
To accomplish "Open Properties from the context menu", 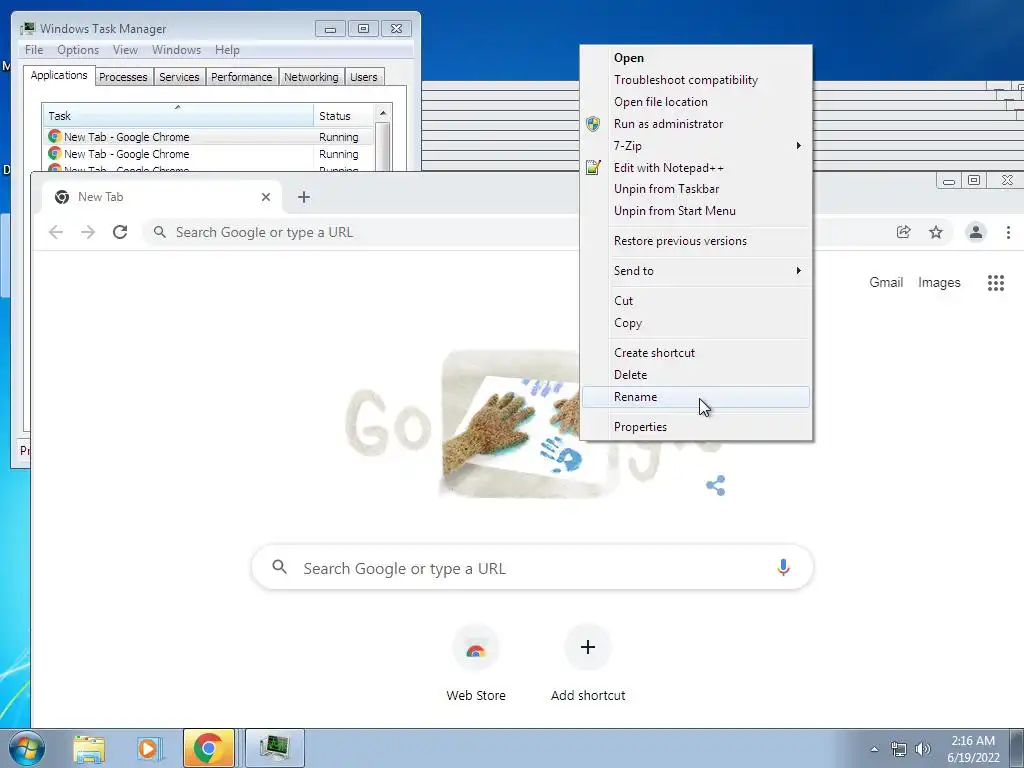I will tap(696, 427).
